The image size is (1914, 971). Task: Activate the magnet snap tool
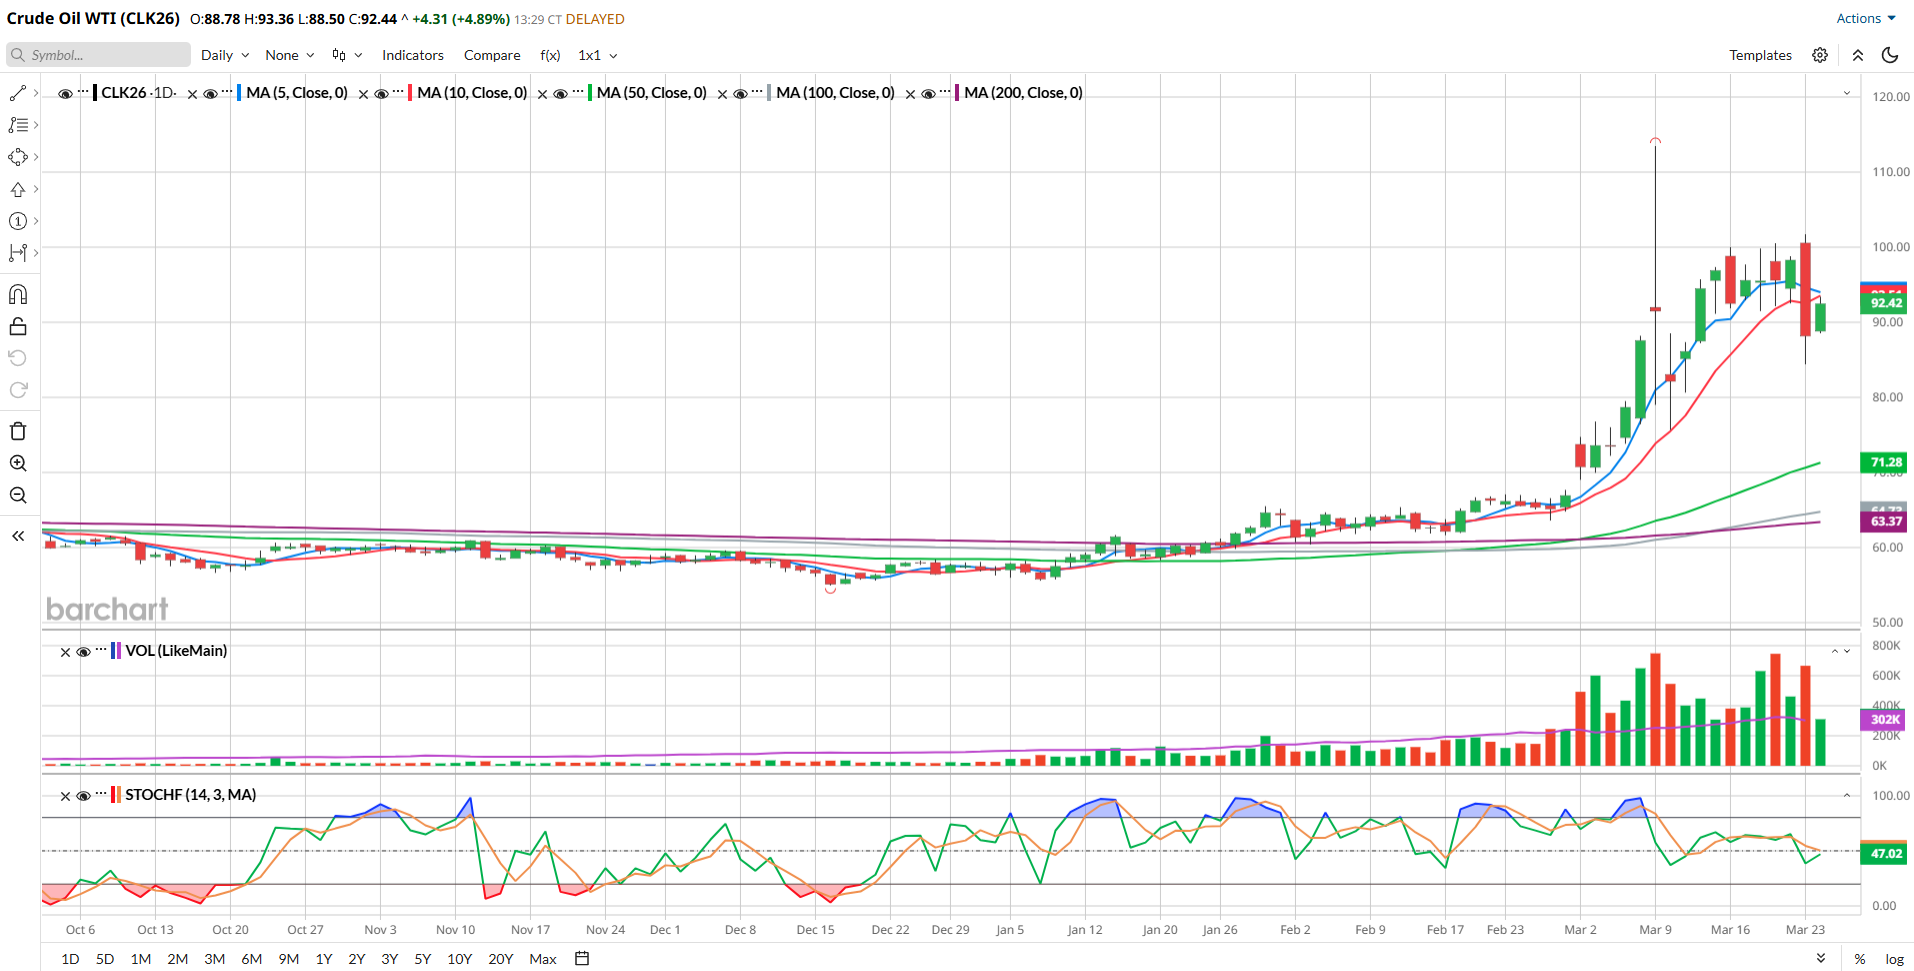pyautogui.click(x=18, y=294)
